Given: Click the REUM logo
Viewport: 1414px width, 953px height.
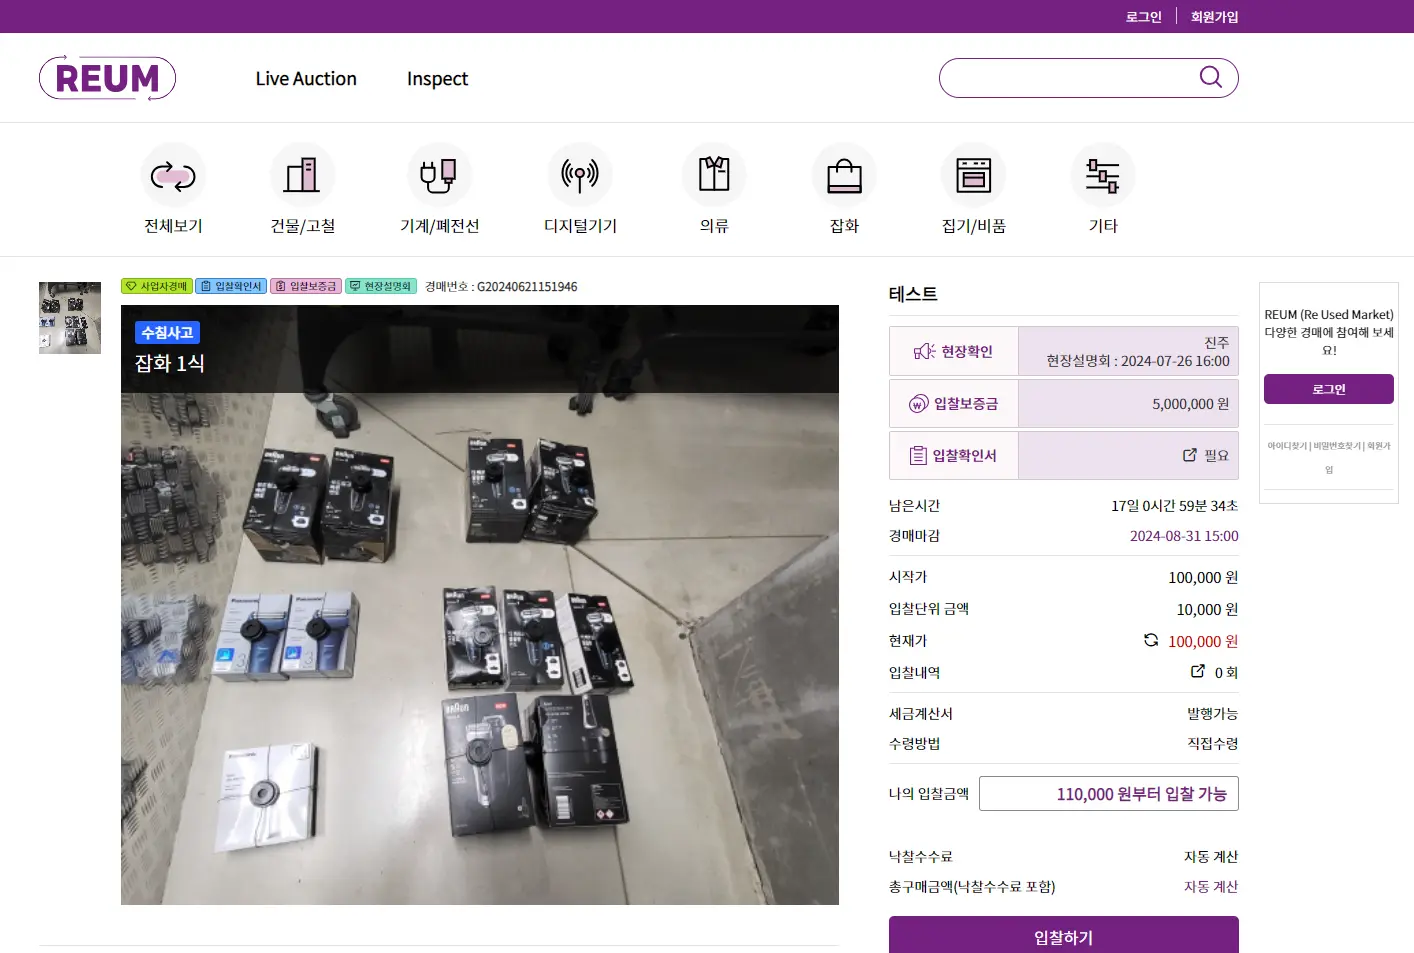Looking at the screenshot, I should pyautogui.click(x=107, y=78).
